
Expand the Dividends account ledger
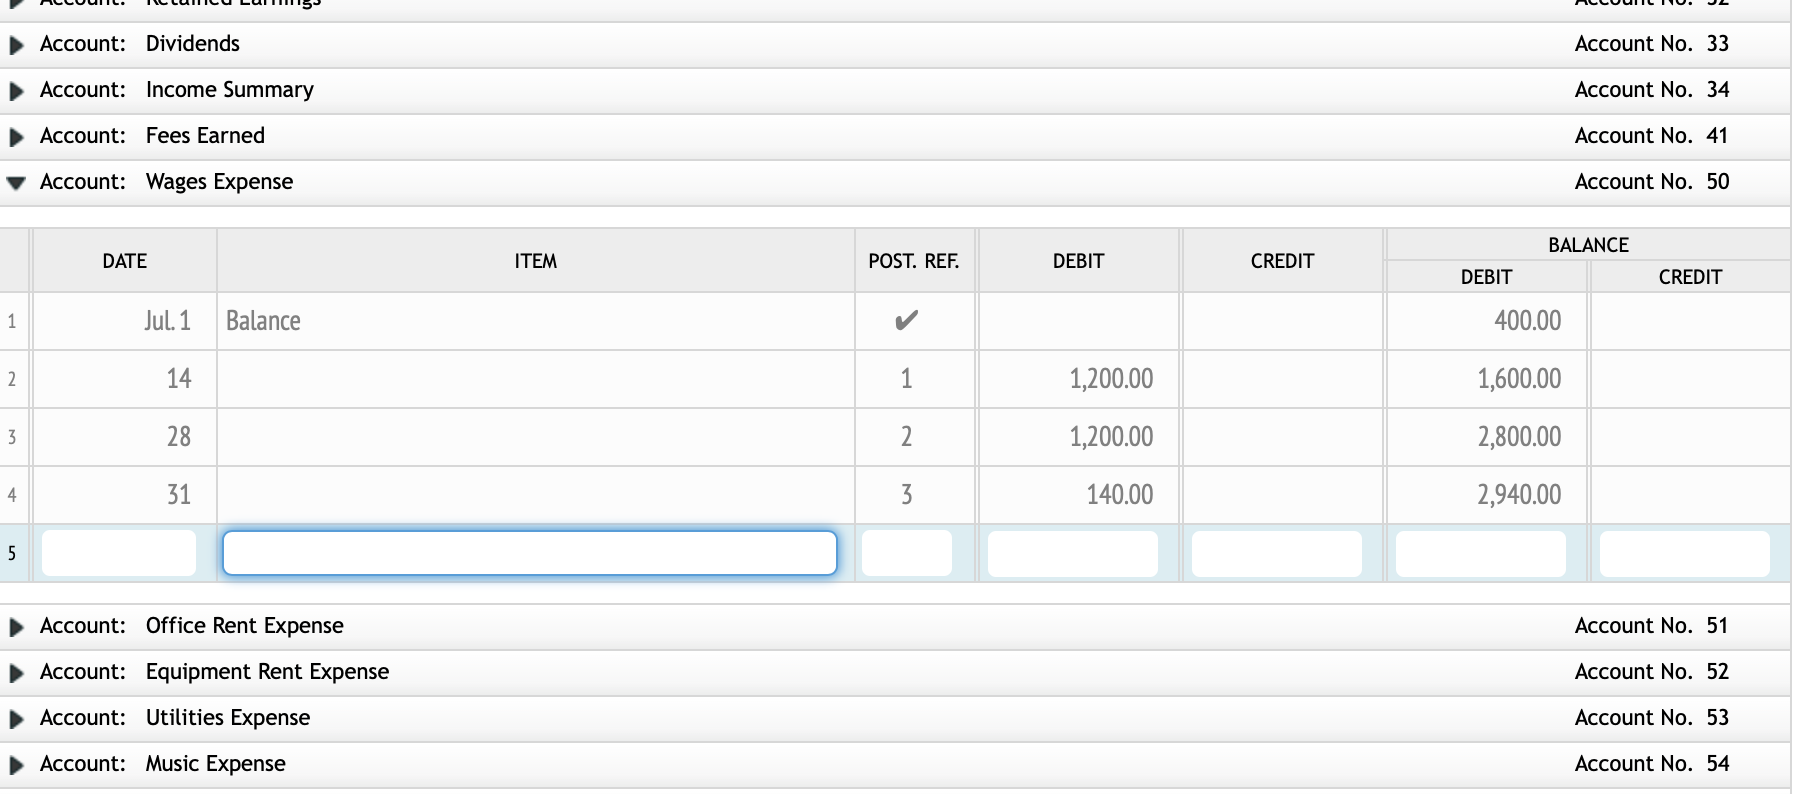pos(15,44)
